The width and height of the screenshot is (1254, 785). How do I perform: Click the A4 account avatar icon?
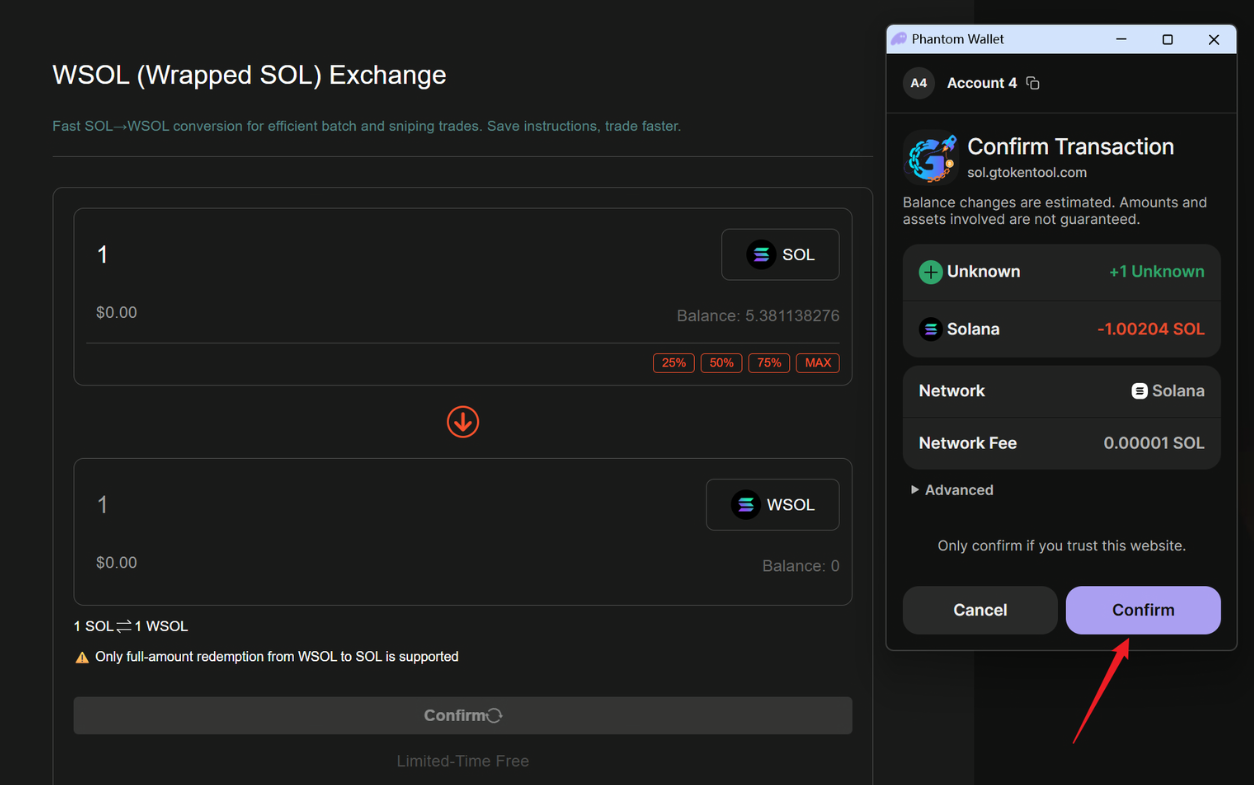pos(918,83)
